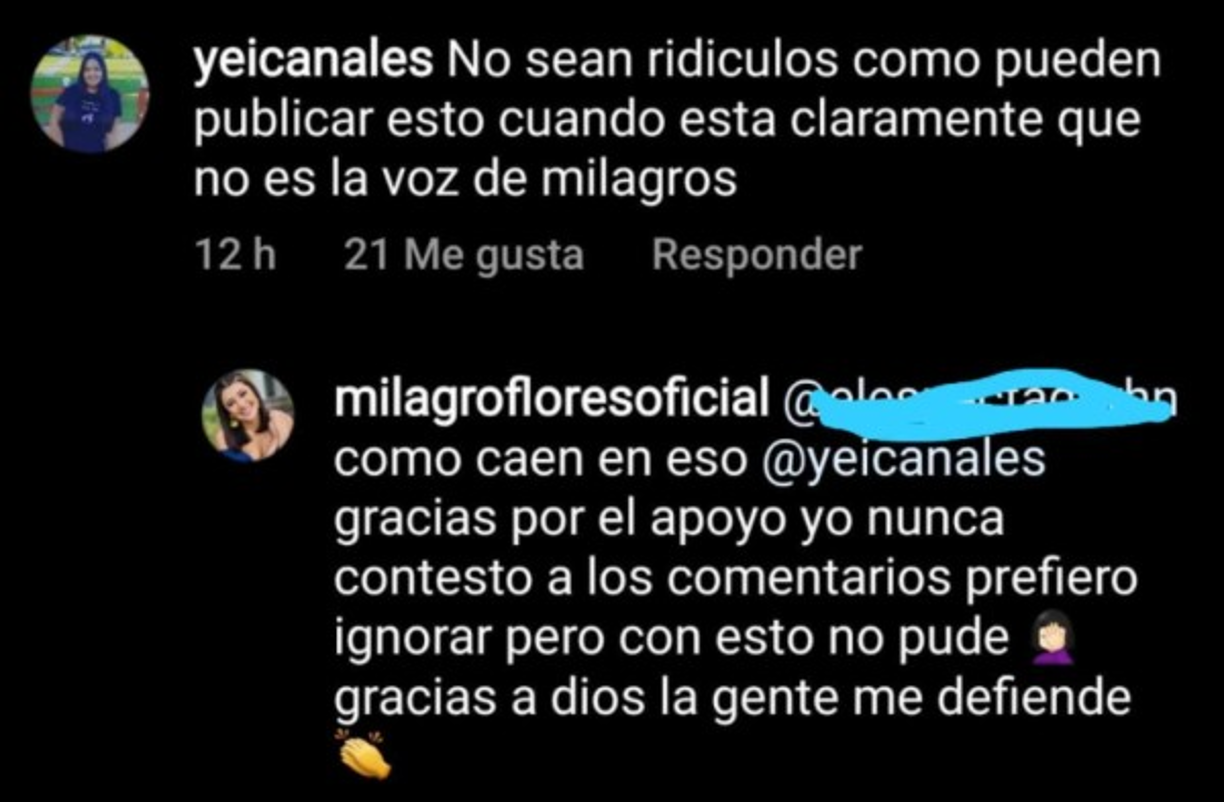The width and height of the screenshot is (1224, 802).
Task: Click the "ignorar pero con esto no pude" text
Action: click(x=671, y=640)
